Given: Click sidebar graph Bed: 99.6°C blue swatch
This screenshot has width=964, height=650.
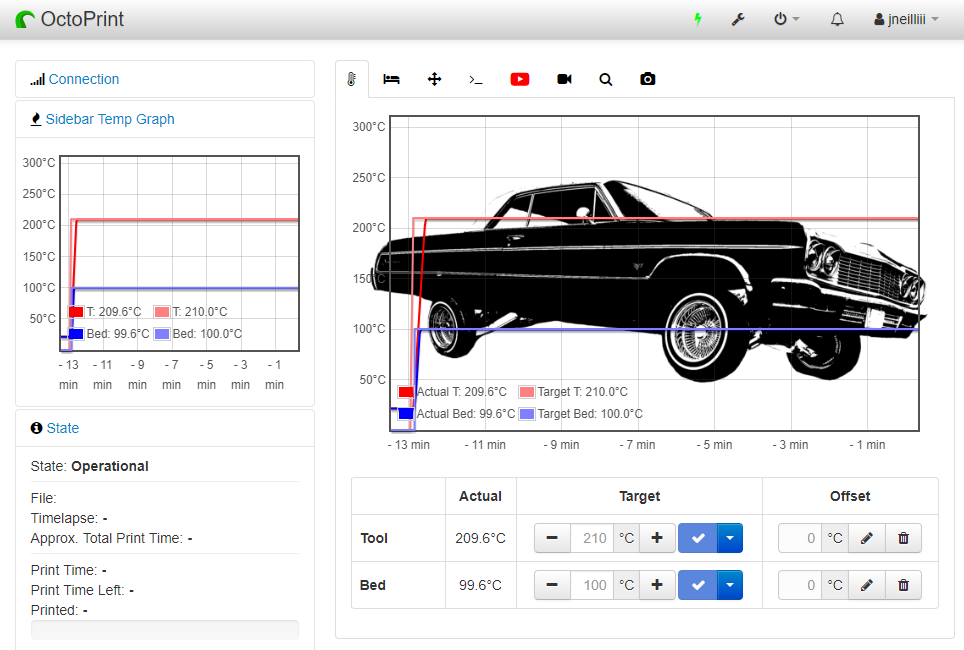Looking at the screenshot, I should point(76,334).
